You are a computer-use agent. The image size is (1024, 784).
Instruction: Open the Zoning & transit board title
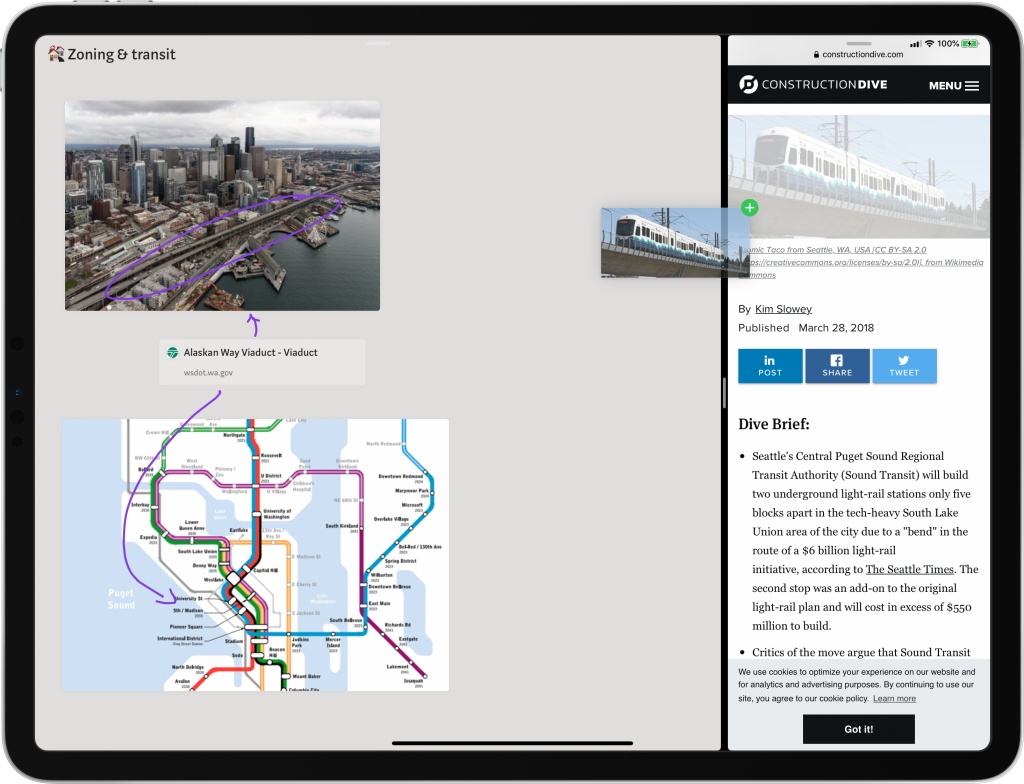click(x=121, y=54)
